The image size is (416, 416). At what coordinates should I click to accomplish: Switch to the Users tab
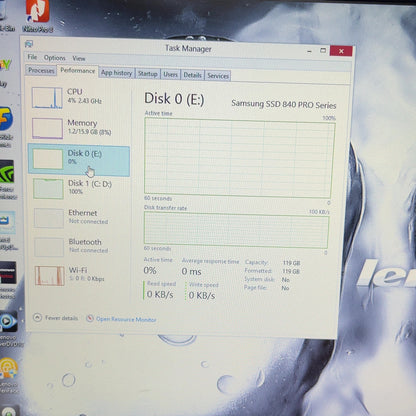click(x=170, y=74)
